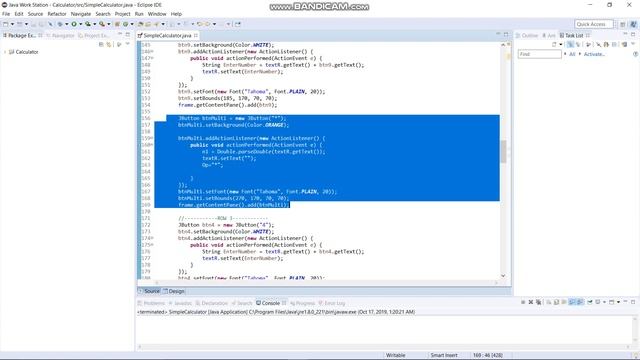
Task: Open the File menu
Action: point(6,14)
